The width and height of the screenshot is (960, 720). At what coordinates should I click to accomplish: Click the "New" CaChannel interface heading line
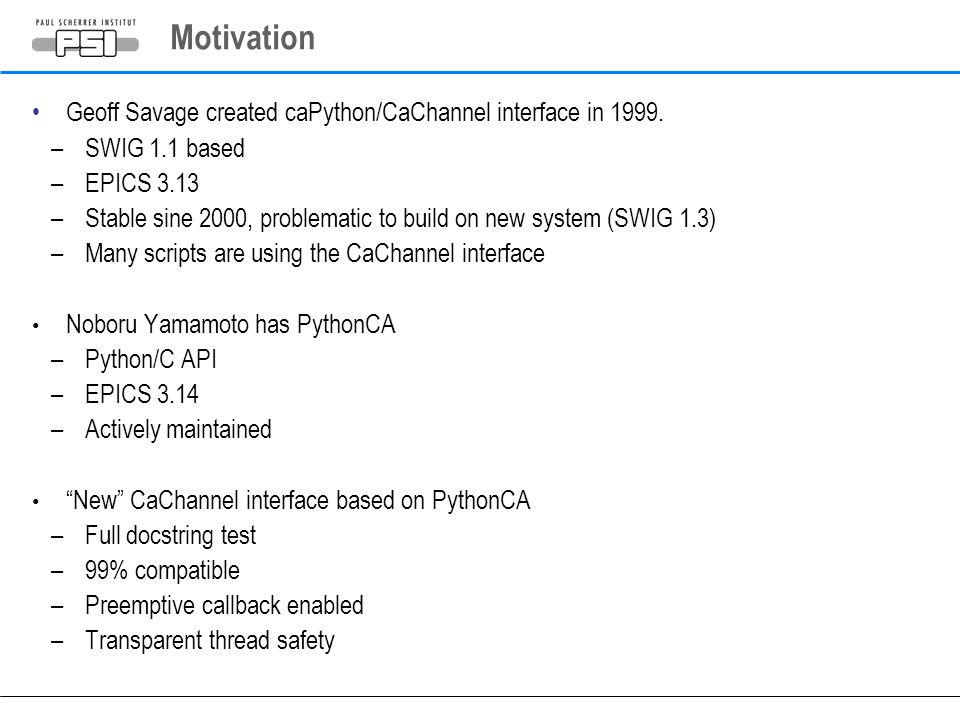point(298,501)
